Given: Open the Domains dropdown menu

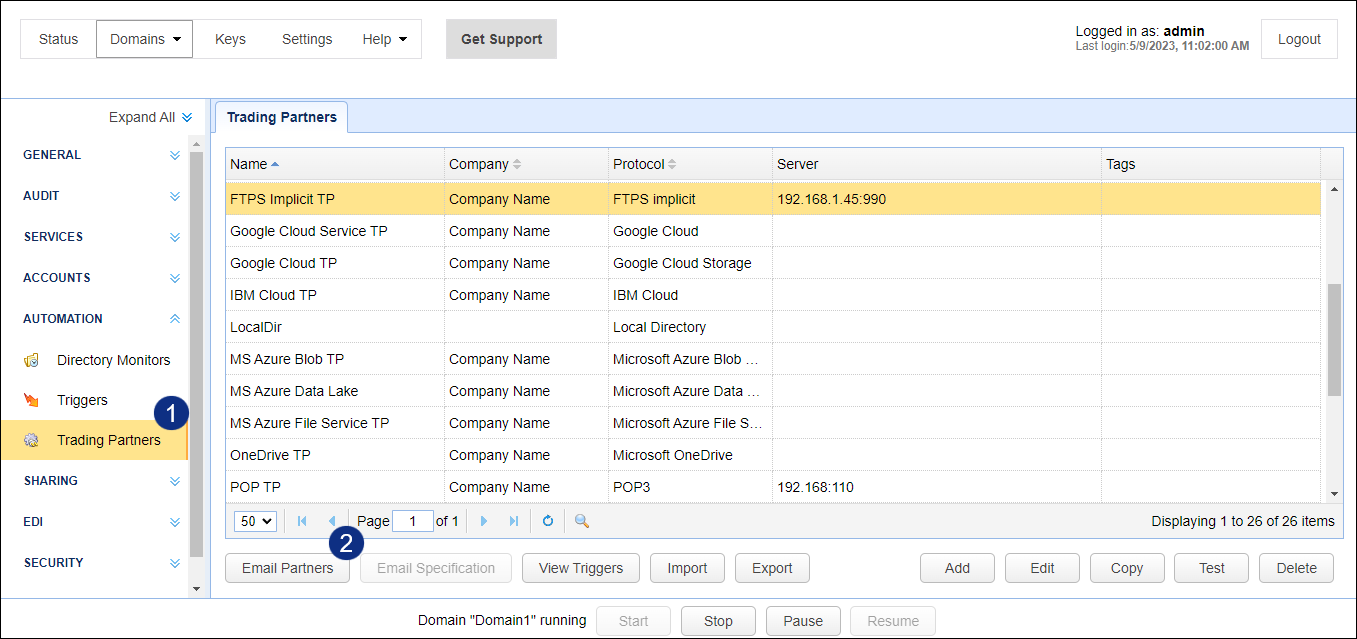Looking at the screenshot, I should click(144, 39).
